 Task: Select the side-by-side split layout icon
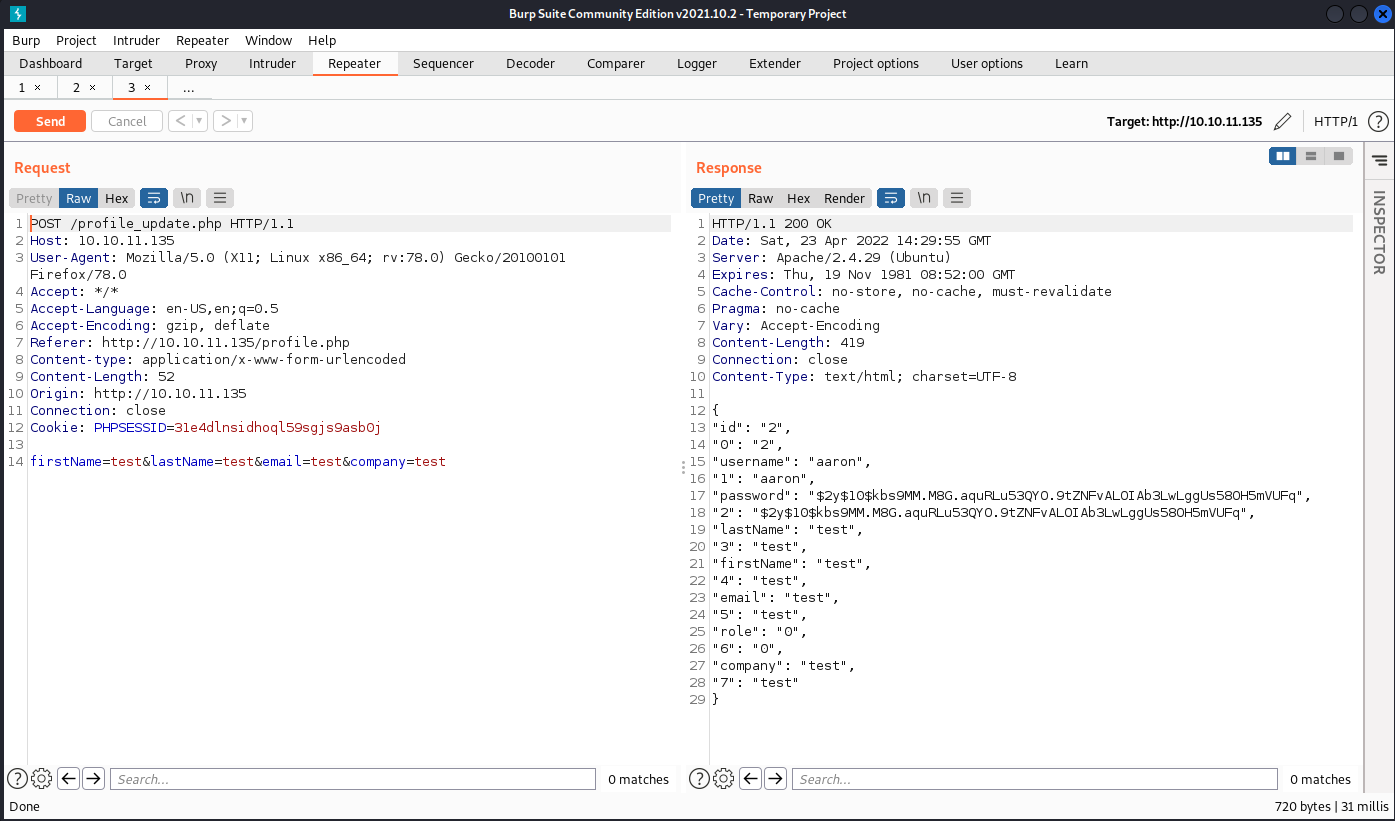point(1283,156)
